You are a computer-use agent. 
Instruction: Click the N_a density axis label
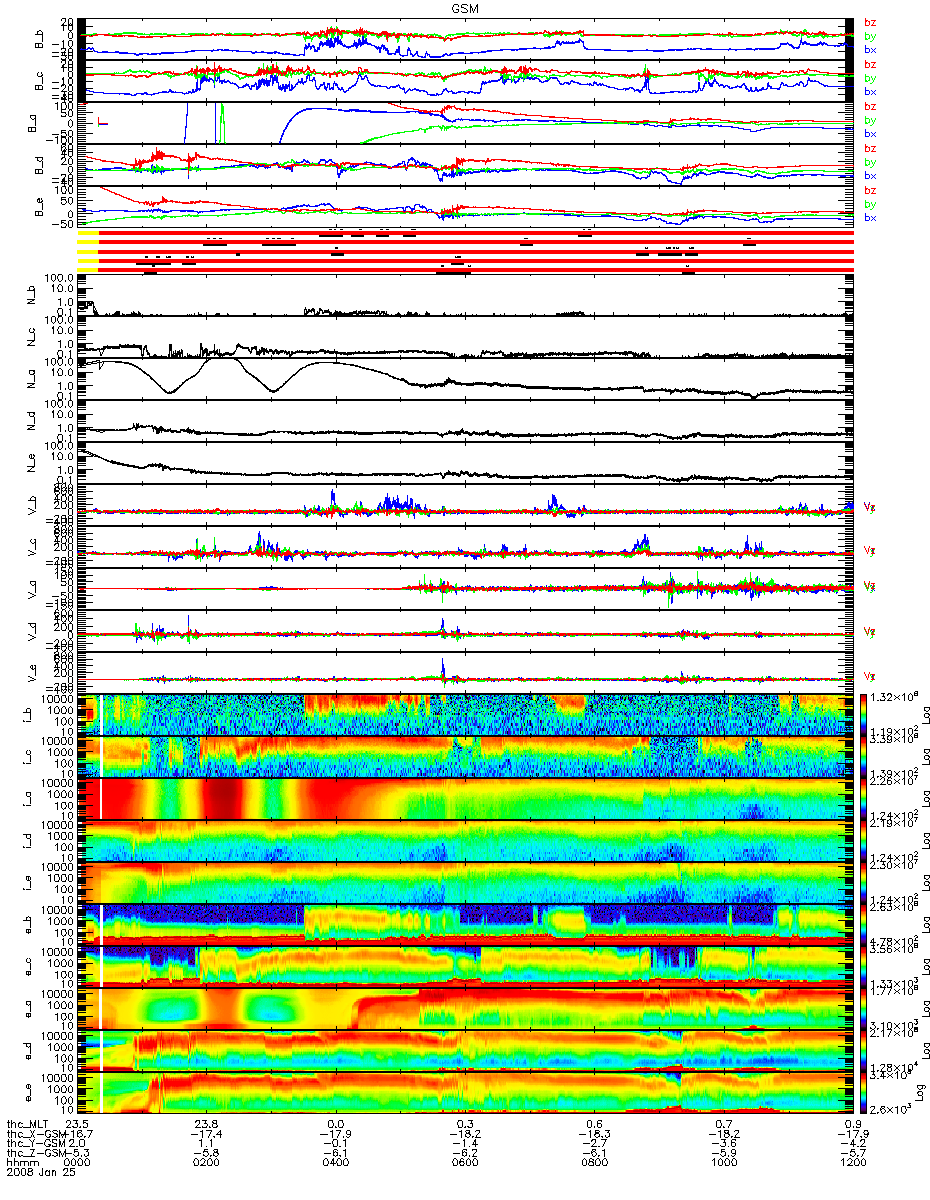[x=30, y=381]
